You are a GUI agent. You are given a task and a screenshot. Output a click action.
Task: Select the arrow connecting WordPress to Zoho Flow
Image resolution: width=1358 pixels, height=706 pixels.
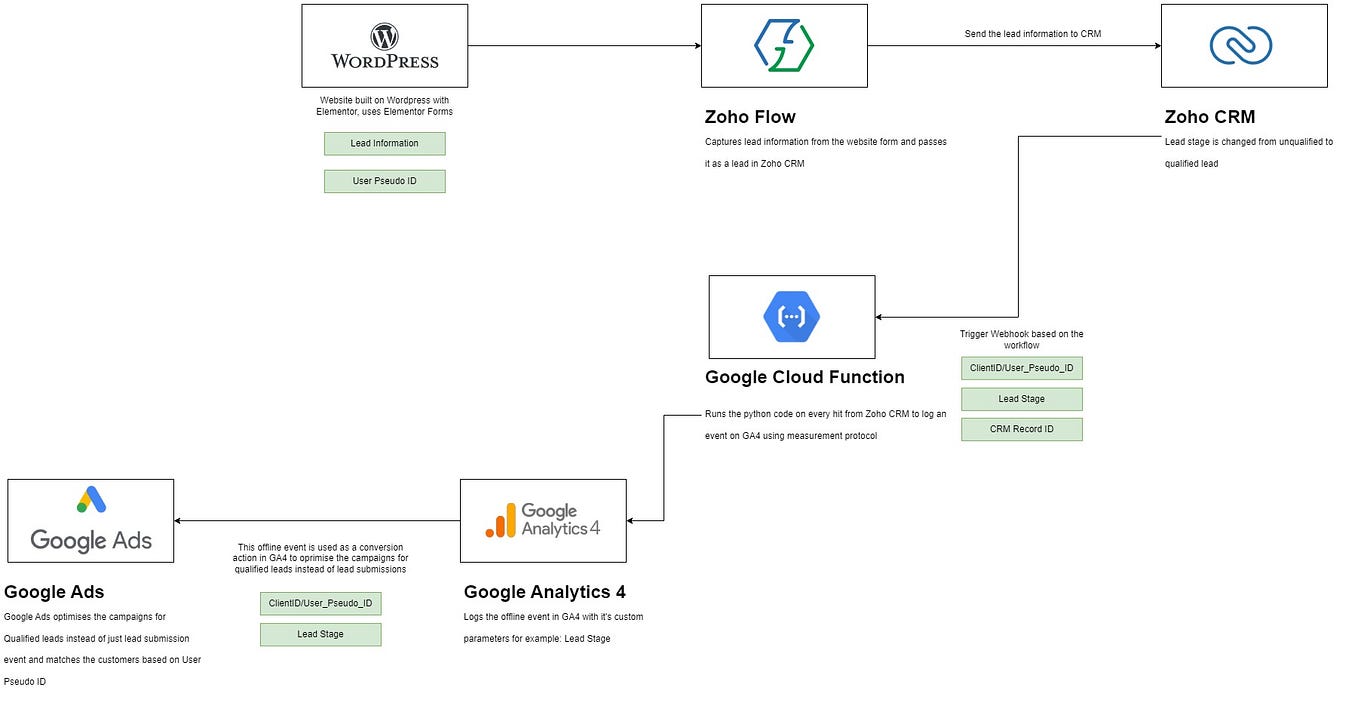[585, 44]
